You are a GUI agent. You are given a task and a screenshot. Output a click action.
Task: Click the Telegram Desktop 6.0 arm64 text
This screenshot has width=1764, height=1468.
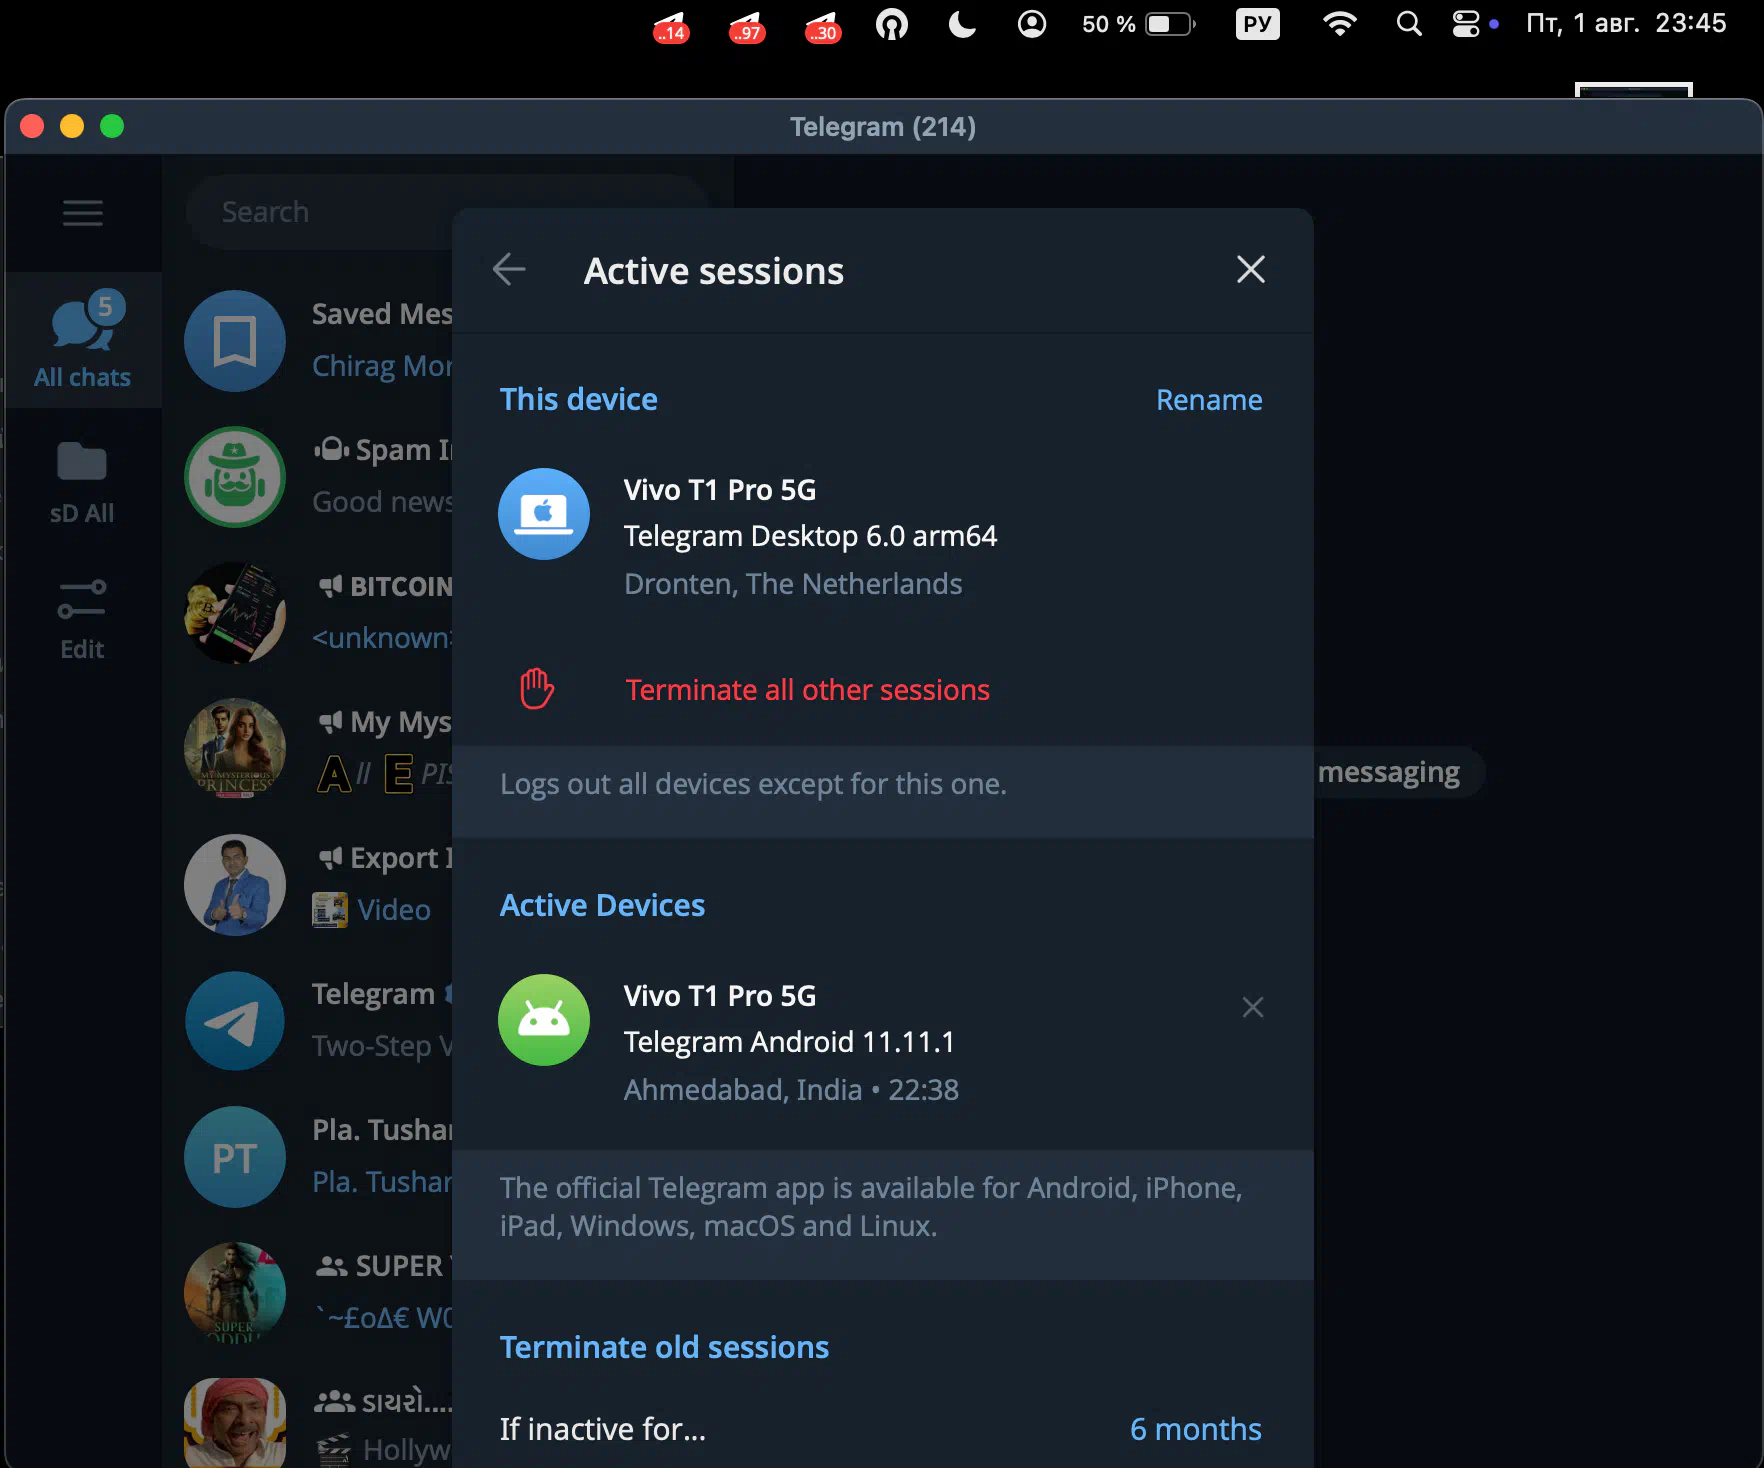pyautogui.click(x=810, y=536)
